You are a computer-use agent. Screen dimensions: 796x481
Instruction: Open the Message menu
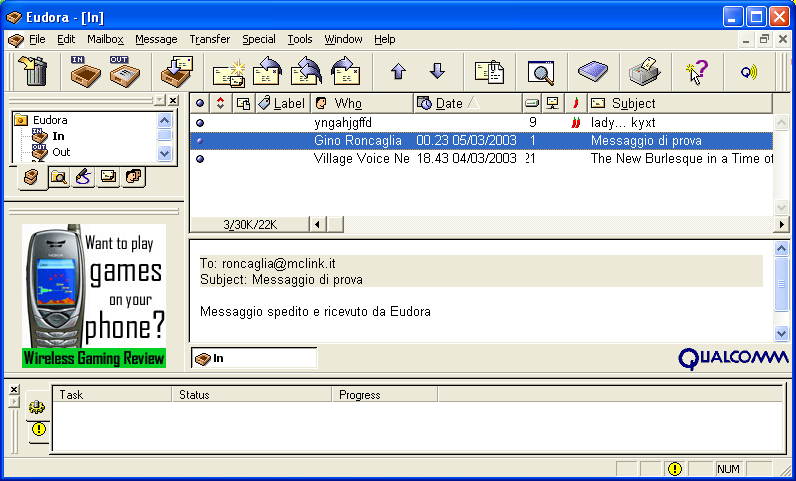(x=156, y=39)
